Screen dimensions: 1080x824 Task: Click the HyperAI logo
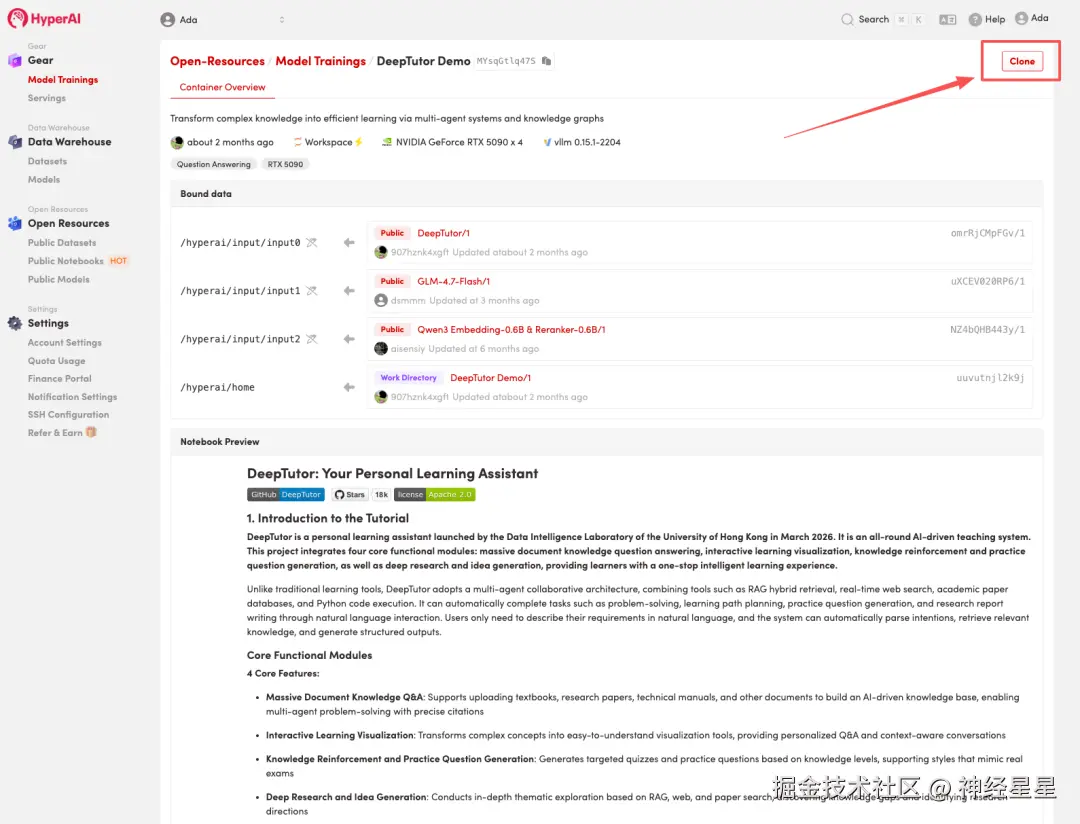(44, 19)
